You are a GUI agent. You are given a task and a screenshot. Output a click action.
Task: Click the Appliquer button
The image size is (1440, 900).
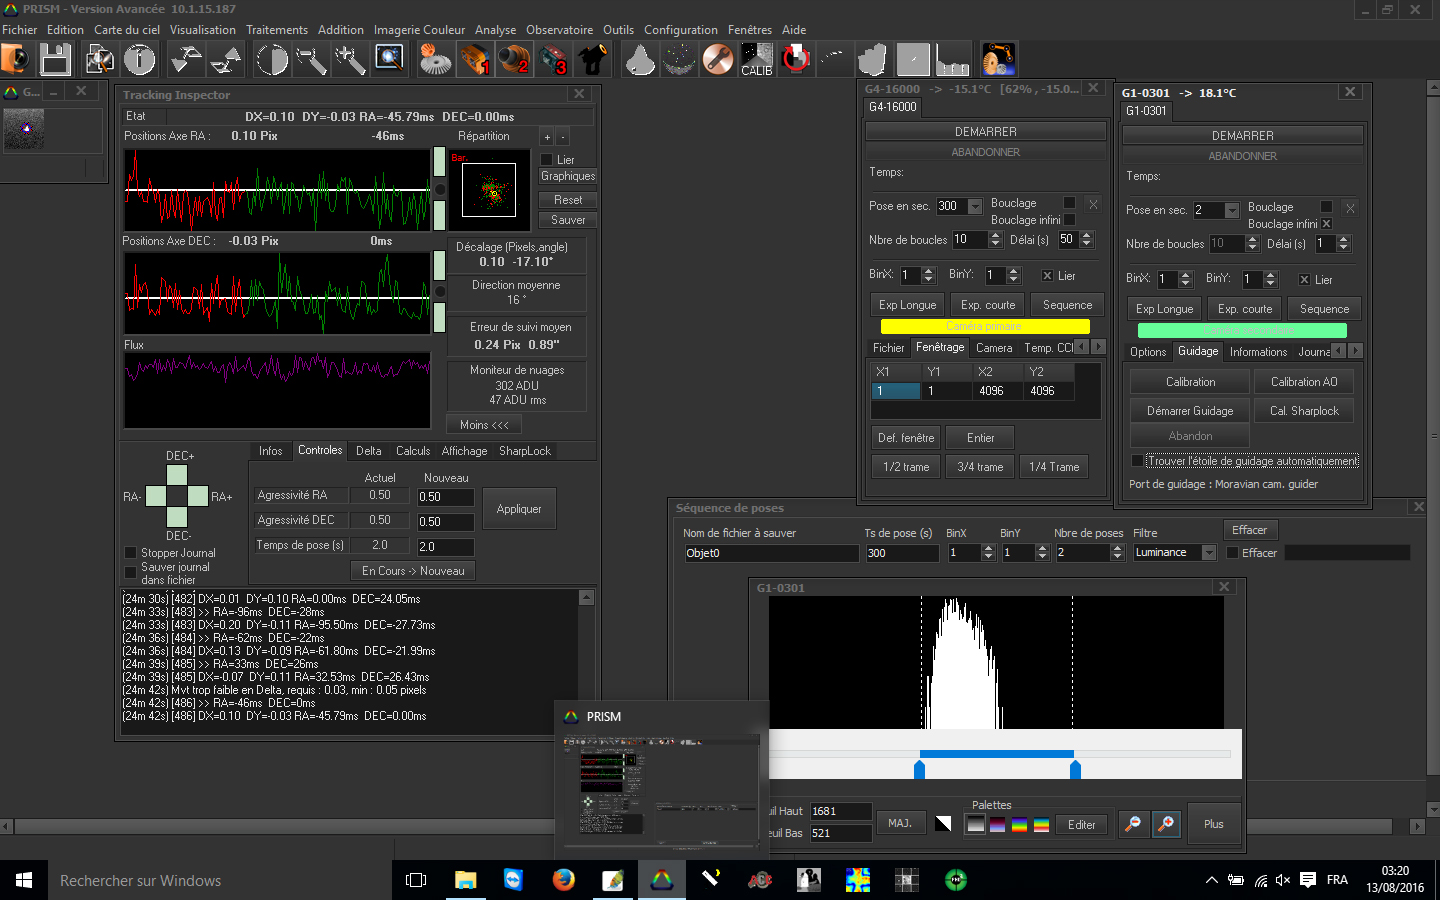[x=519, y=509]
